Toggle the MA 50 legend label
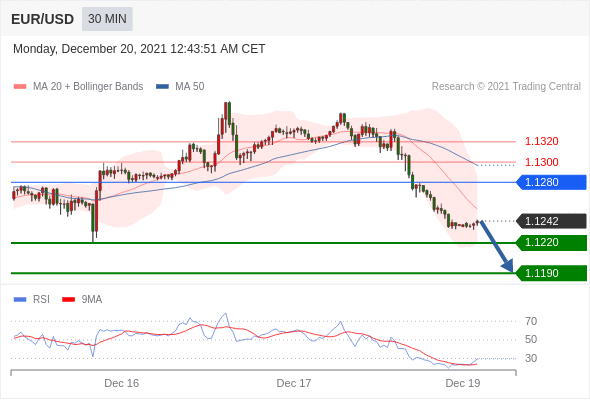This screenshot has height=400, width=590. coord(190,87)
